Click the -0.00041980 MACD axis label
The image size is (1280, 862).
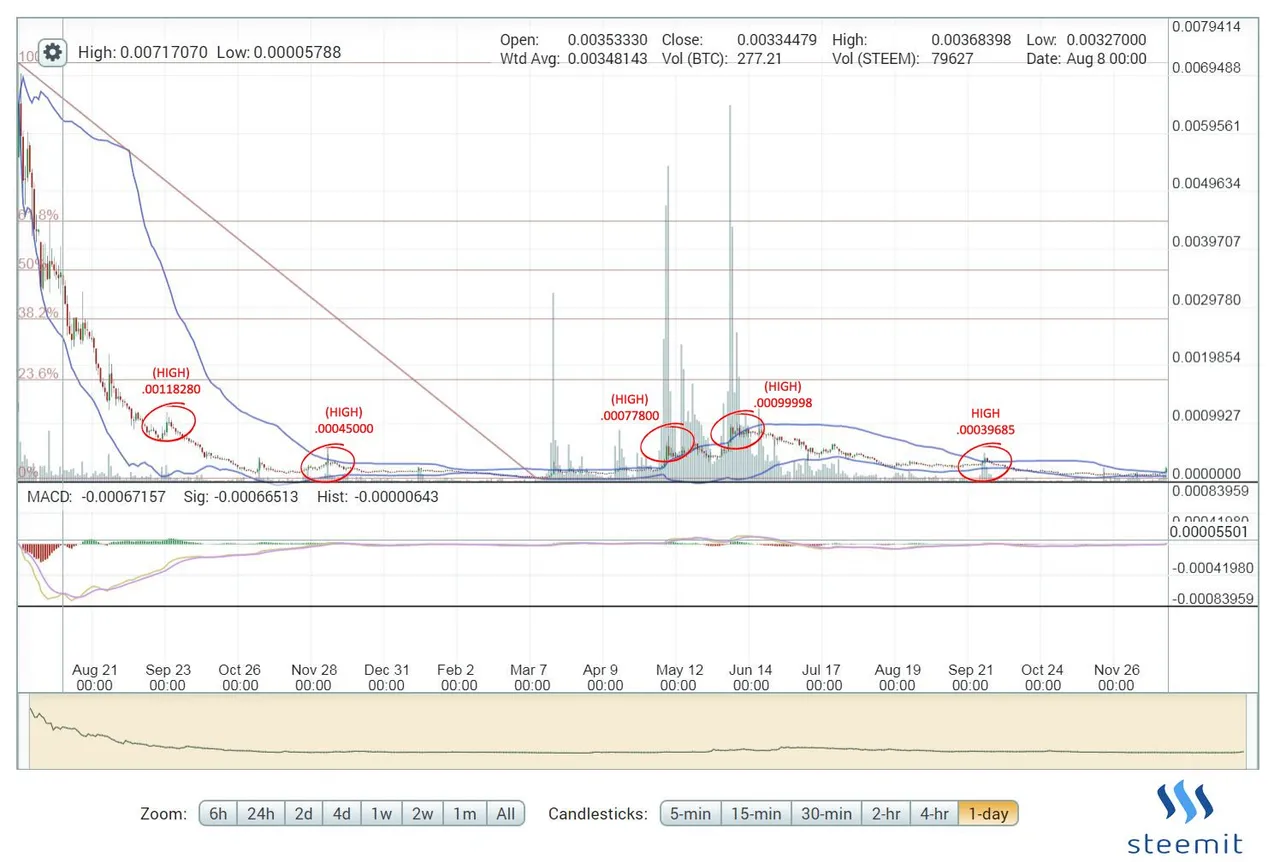click(1212, 567)
